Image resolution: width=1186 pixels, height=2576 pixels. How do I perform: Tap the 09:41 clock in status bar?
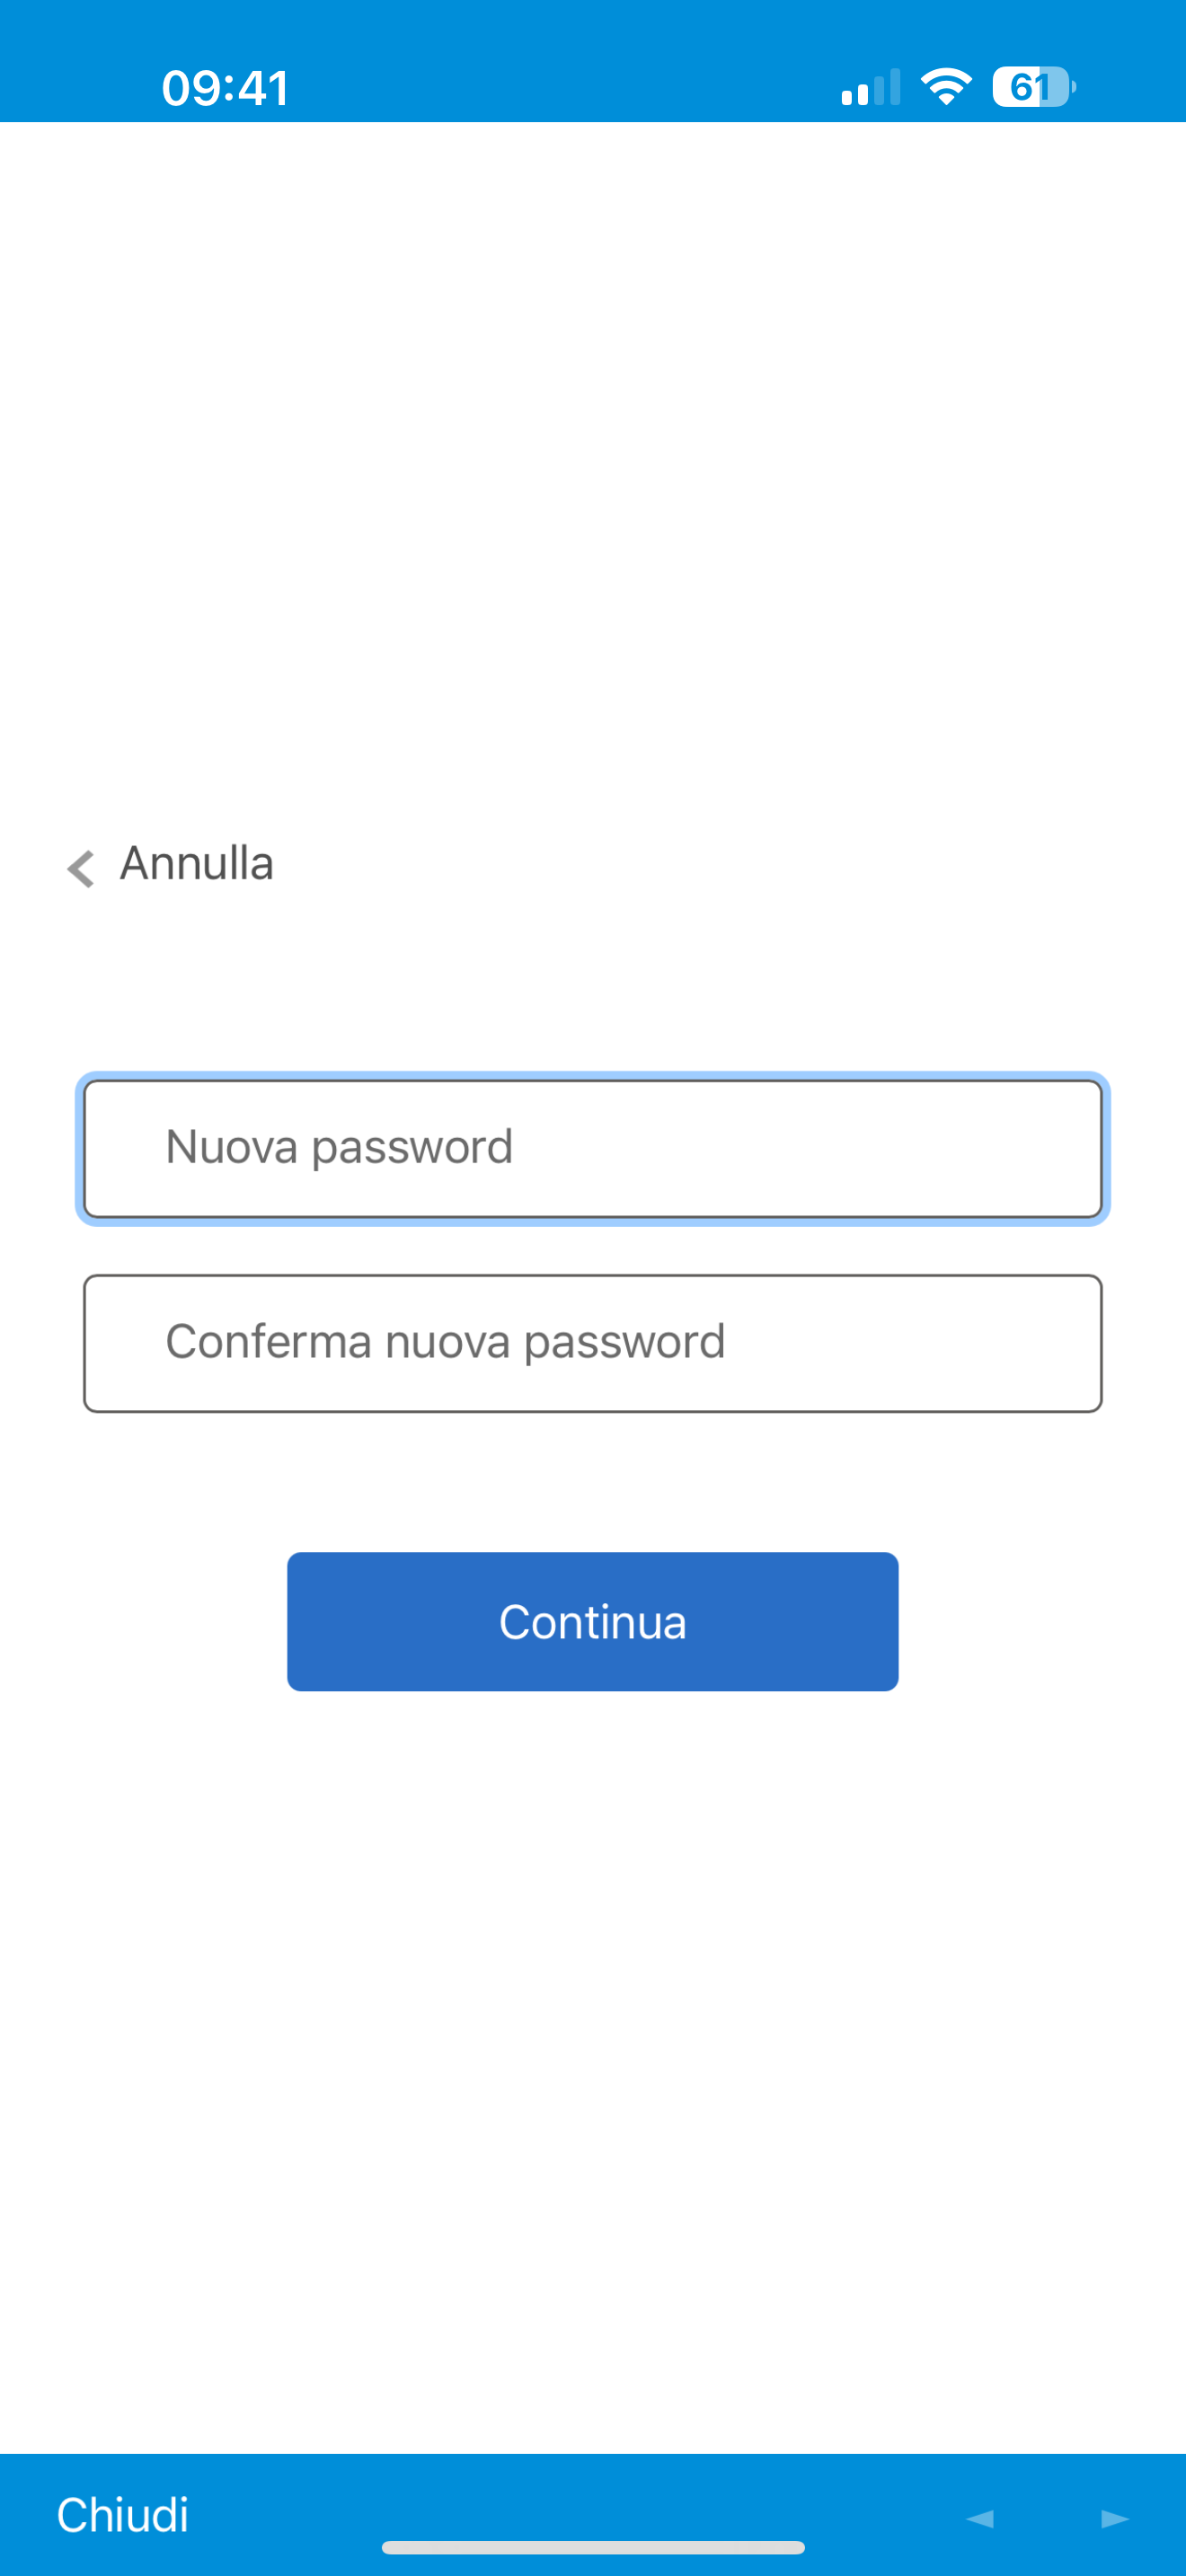(x=226, y=88)
